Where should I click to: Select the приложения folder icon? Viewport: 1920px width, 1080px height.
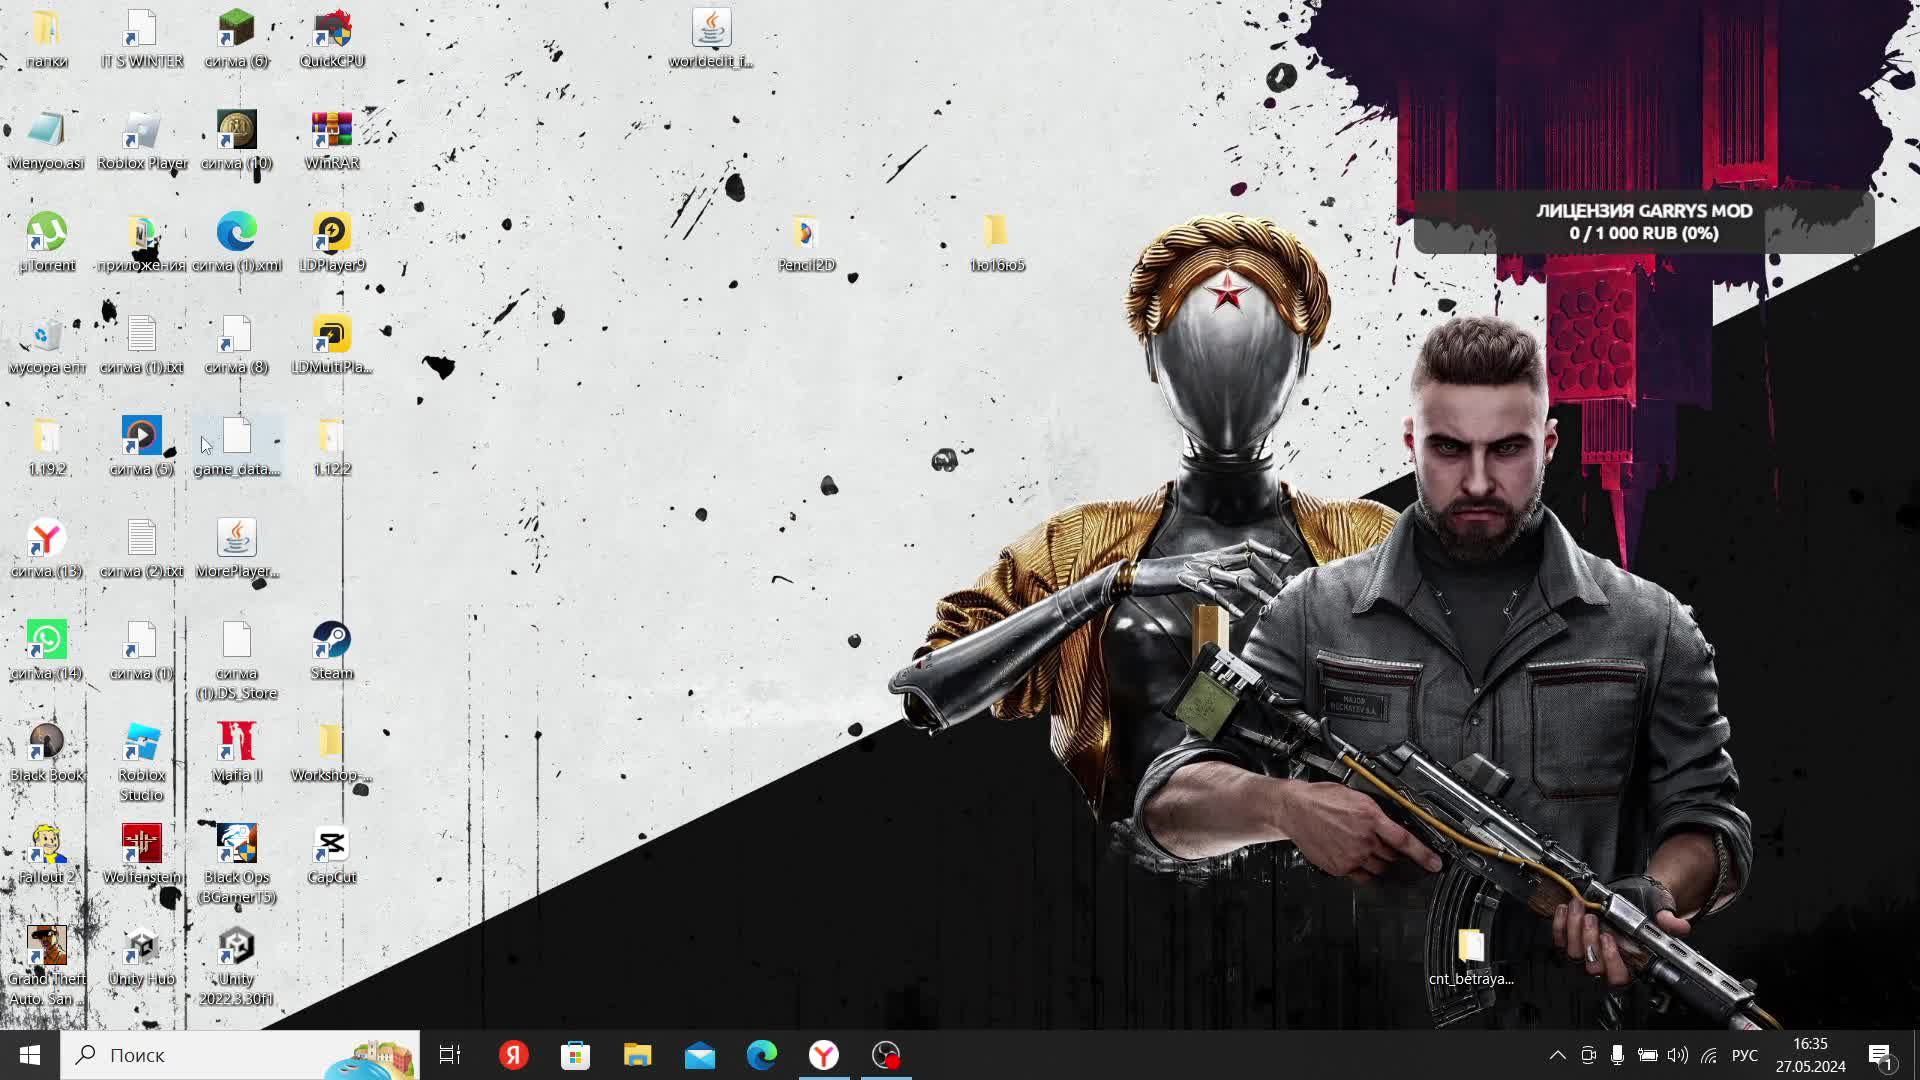[x=142, y=244]
